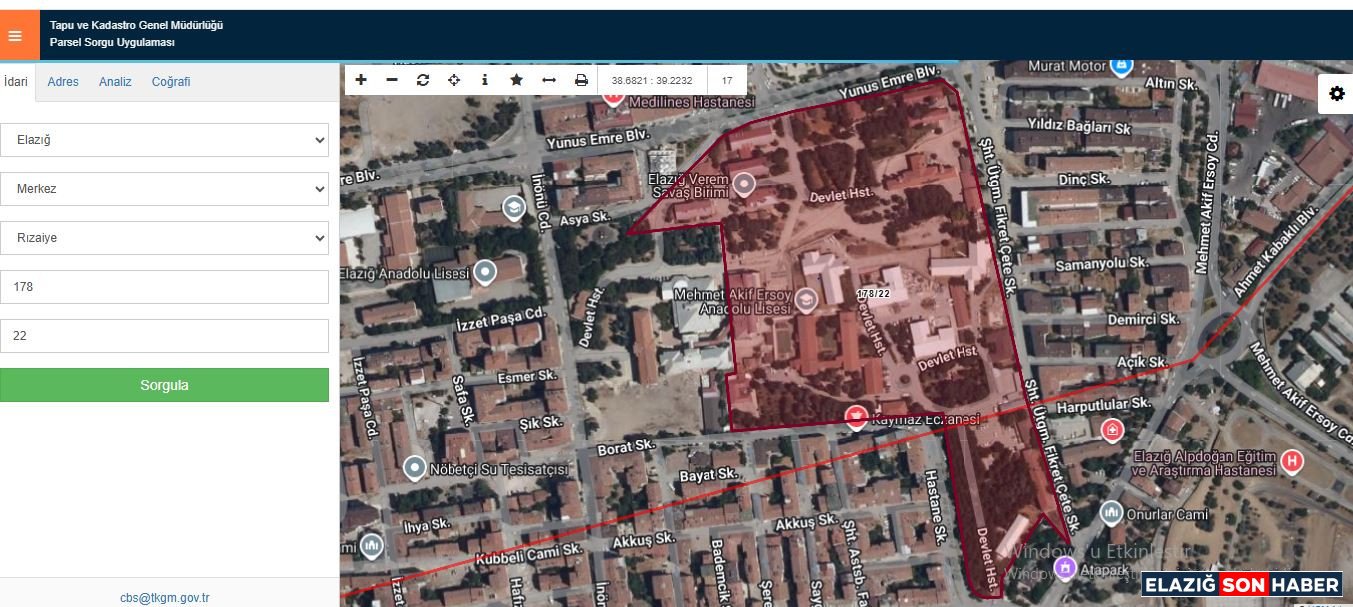Zoom out with the minus icon

point(392,80)
